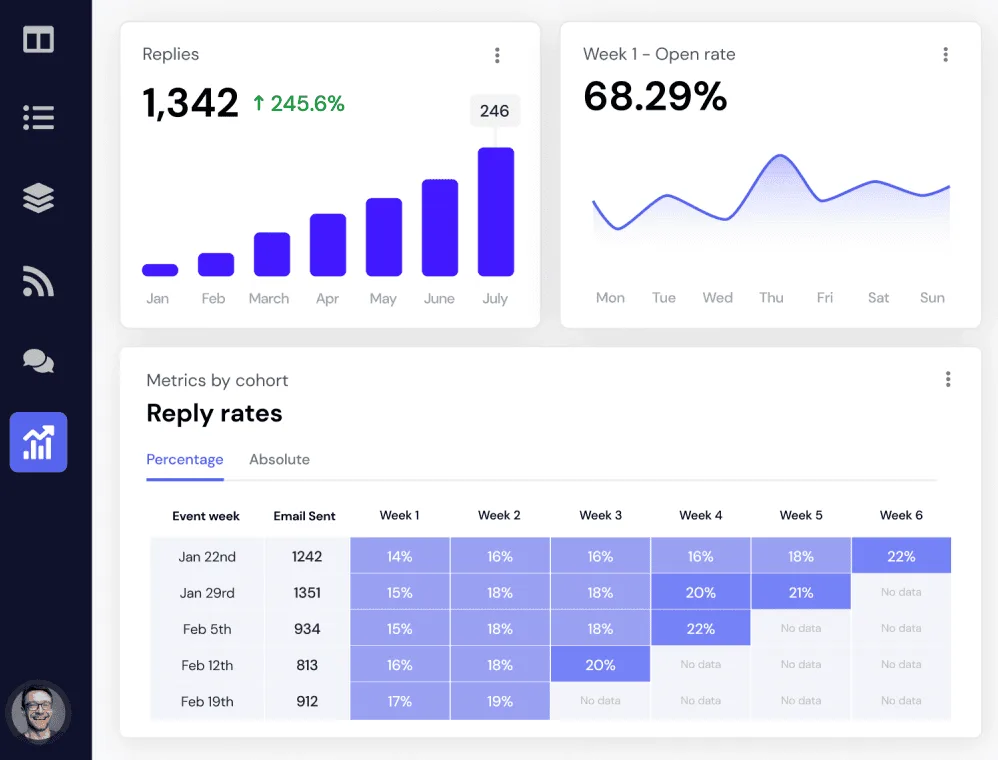Open options menu on Replies card
This screenshot has height=760, width=998.
[497, 55]
